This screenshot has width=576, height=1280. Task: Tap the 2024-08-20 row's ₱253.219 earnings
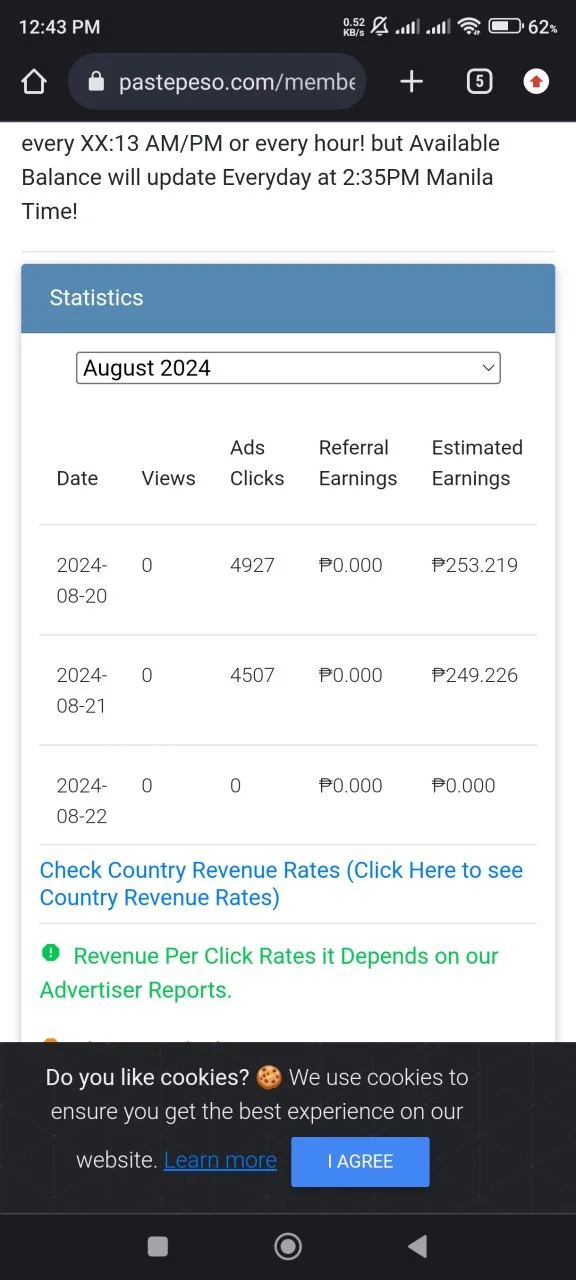pyautogui.click(x=475, y=565)
